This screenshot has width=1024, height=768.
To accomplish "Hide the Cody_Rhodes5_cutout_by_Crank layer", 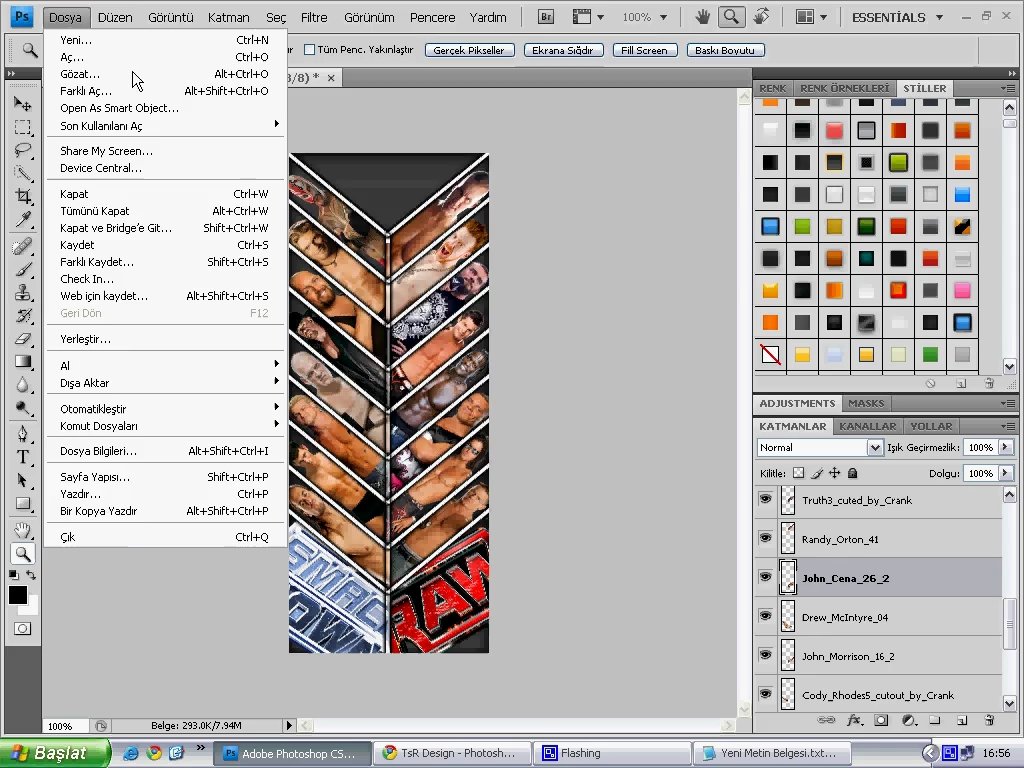I will tap(765, 694).
